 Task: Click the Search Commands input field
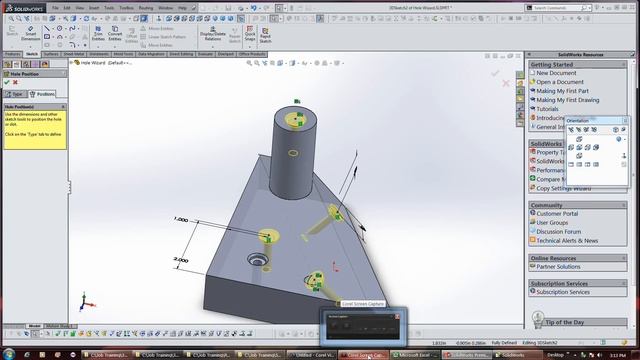557,8
